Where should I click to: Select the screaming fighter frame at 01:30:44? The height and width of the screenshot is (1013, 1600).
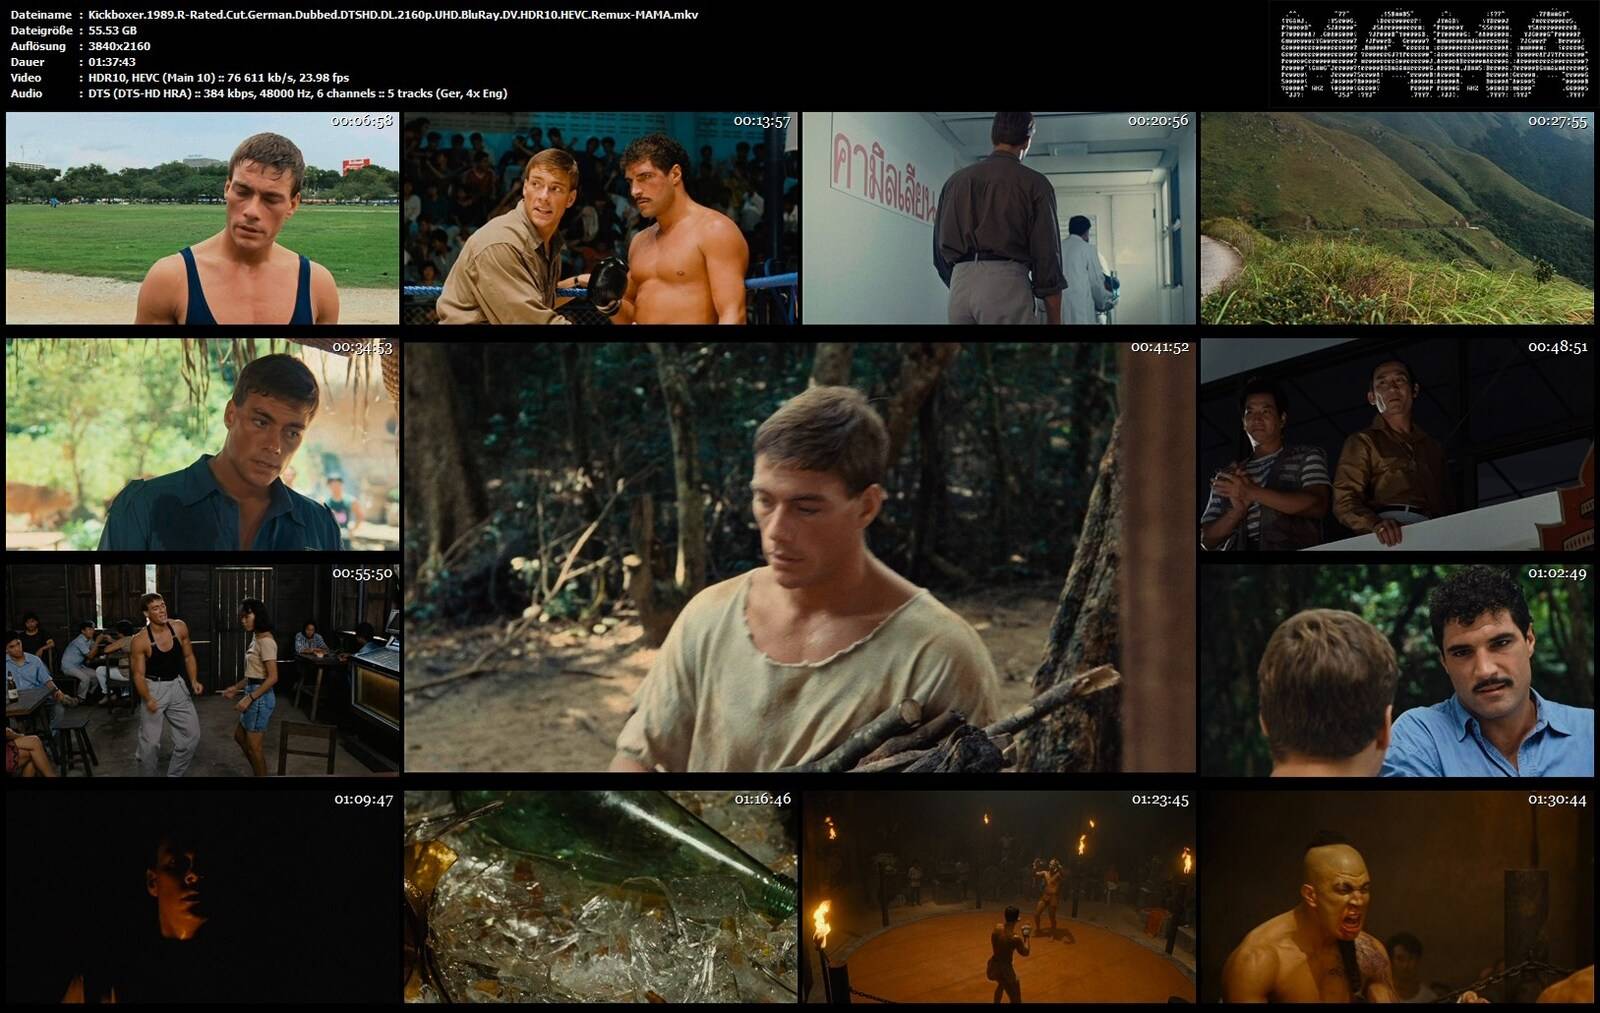pos(1397,897)
